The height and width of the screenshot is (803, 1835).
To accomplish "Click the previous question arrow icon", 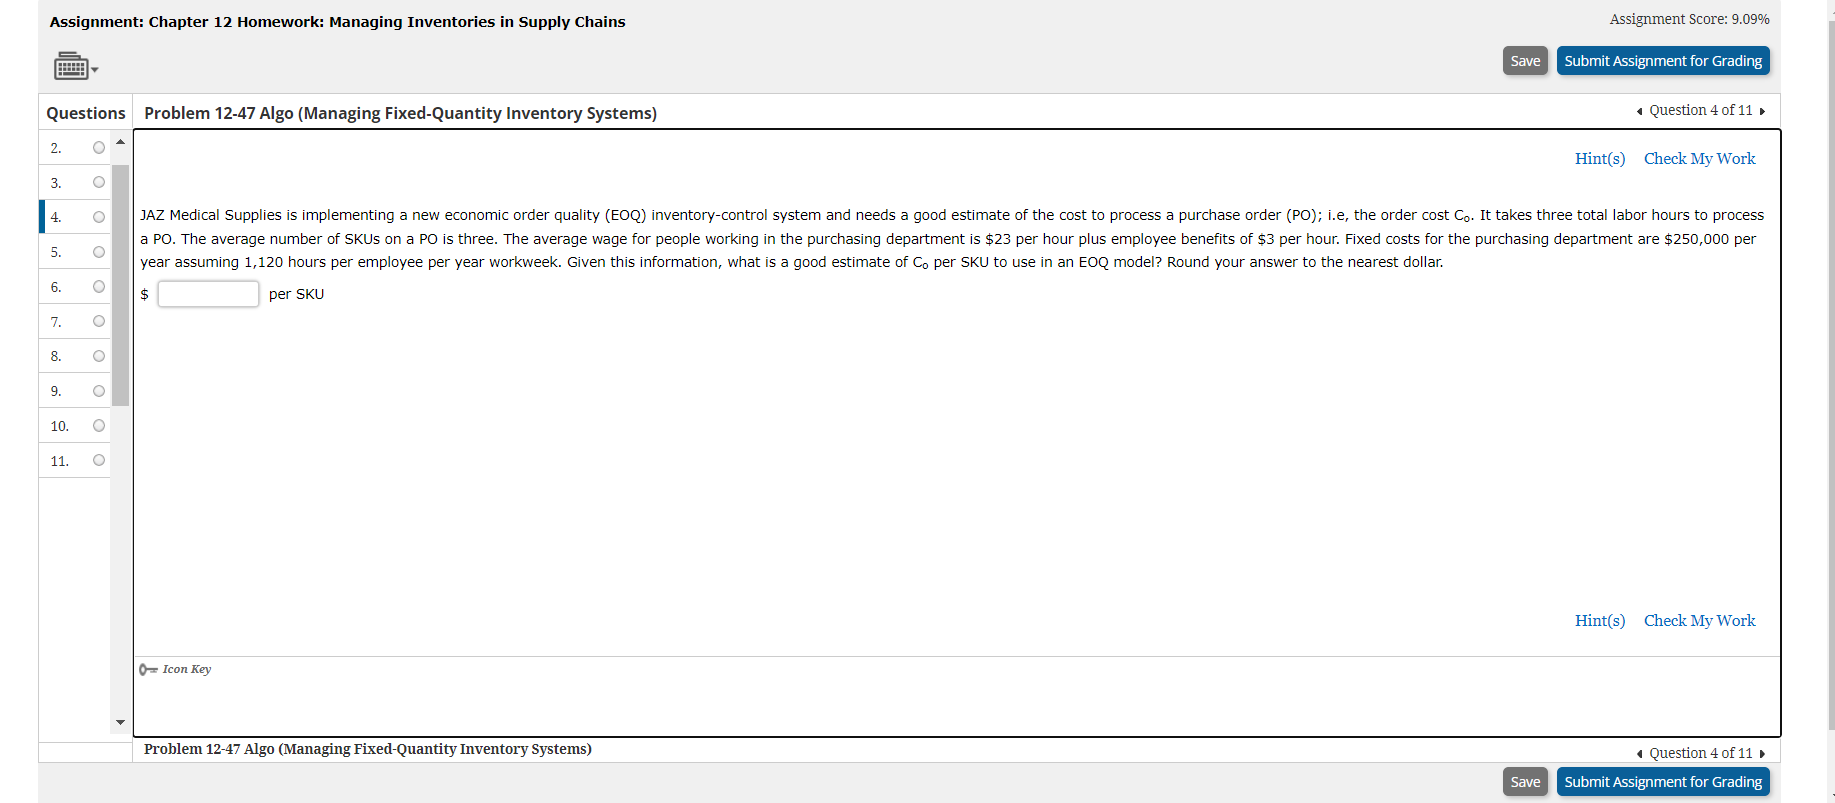I will click(1639, 110).
